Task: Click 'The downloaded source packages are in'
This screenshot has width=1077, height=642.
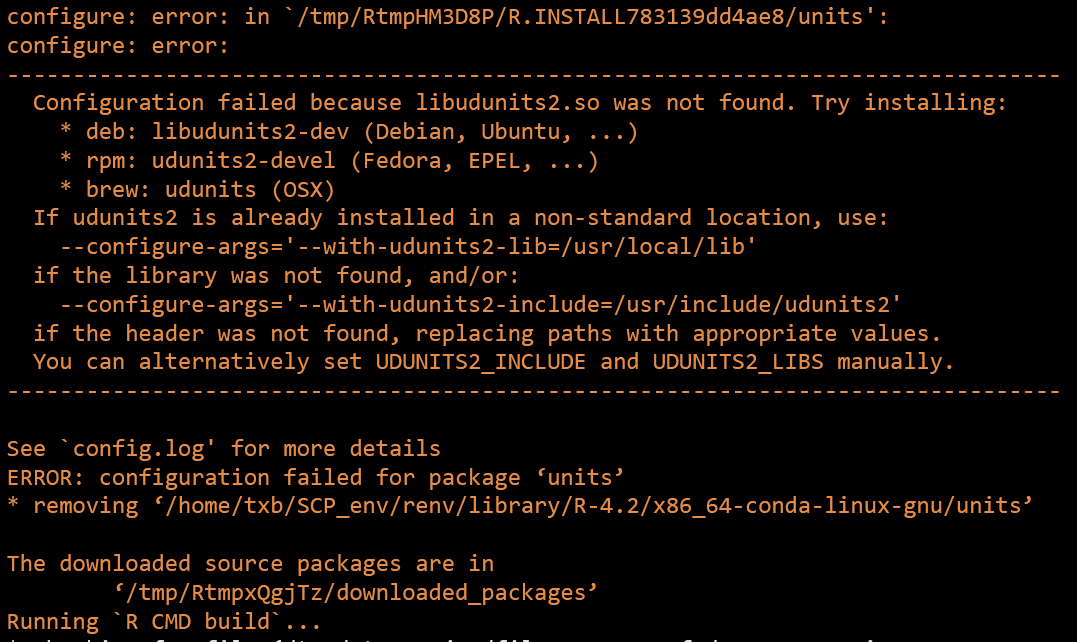Action: coord(250,563)
